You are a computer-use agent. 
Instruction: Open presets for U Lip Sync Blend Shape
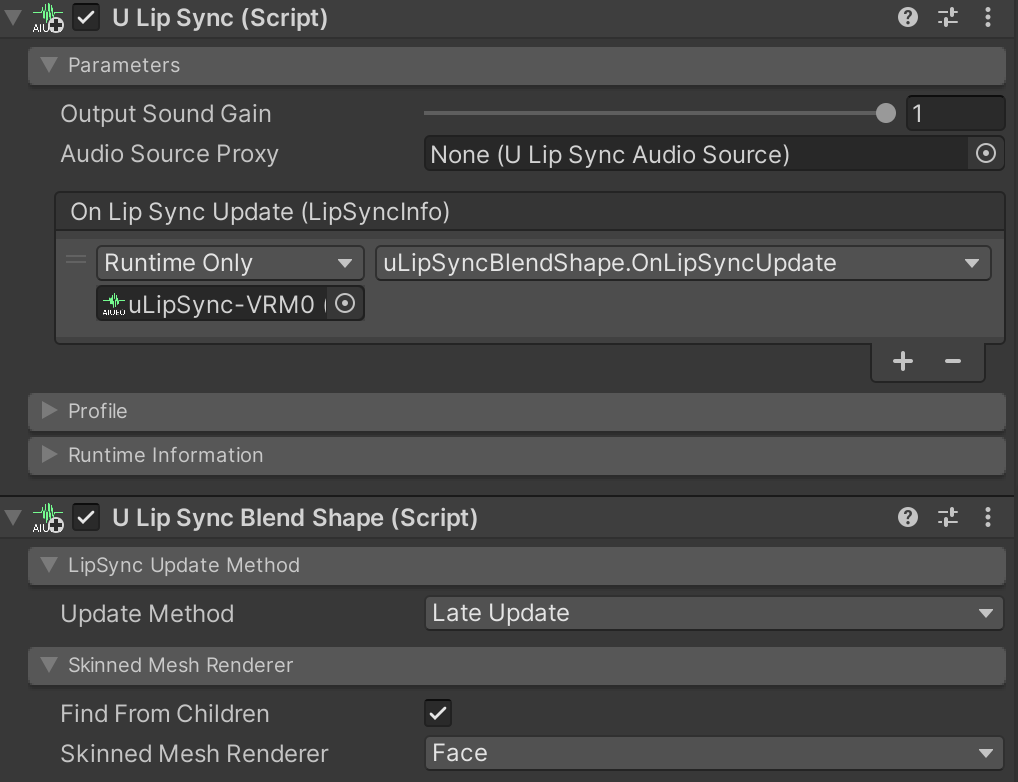coord(948,518)
